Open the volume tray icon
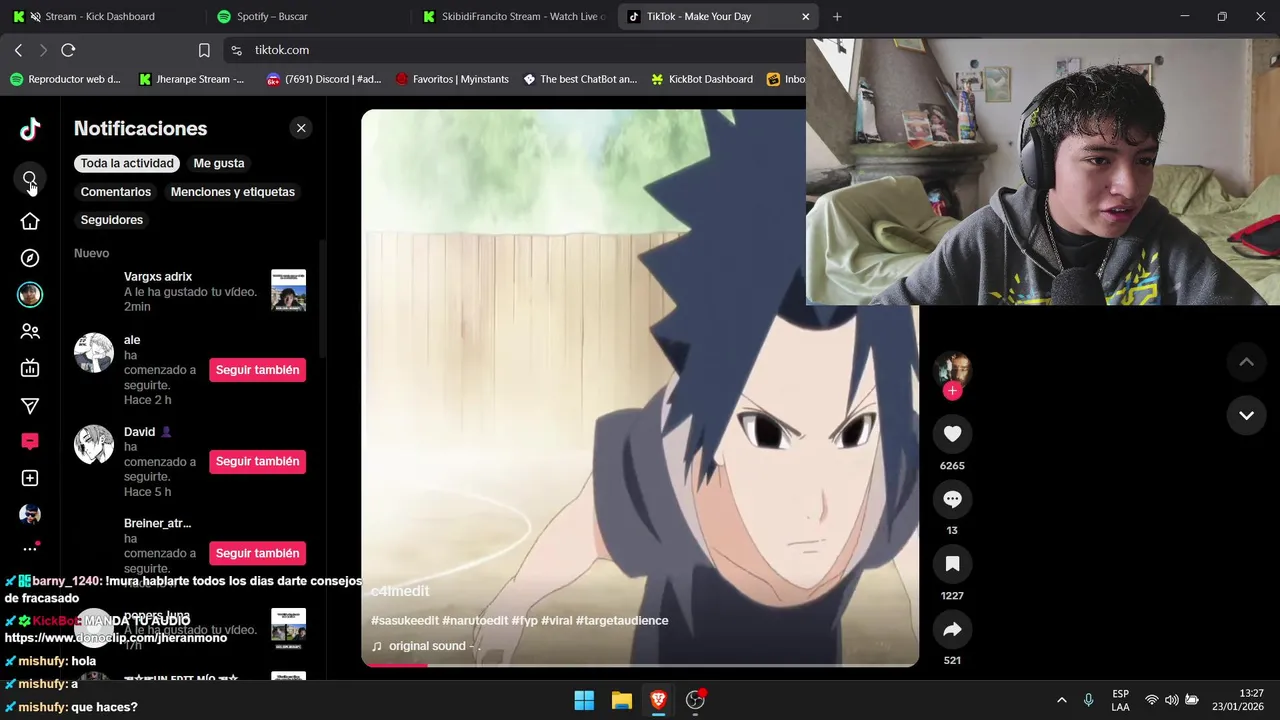 click(x=1171, y=700)
